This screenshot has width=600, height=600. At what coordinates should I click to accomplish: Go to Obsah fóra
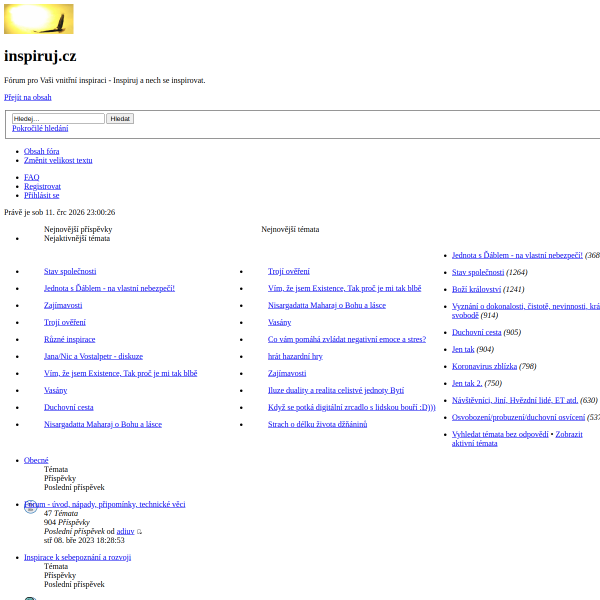pos(42,151)
